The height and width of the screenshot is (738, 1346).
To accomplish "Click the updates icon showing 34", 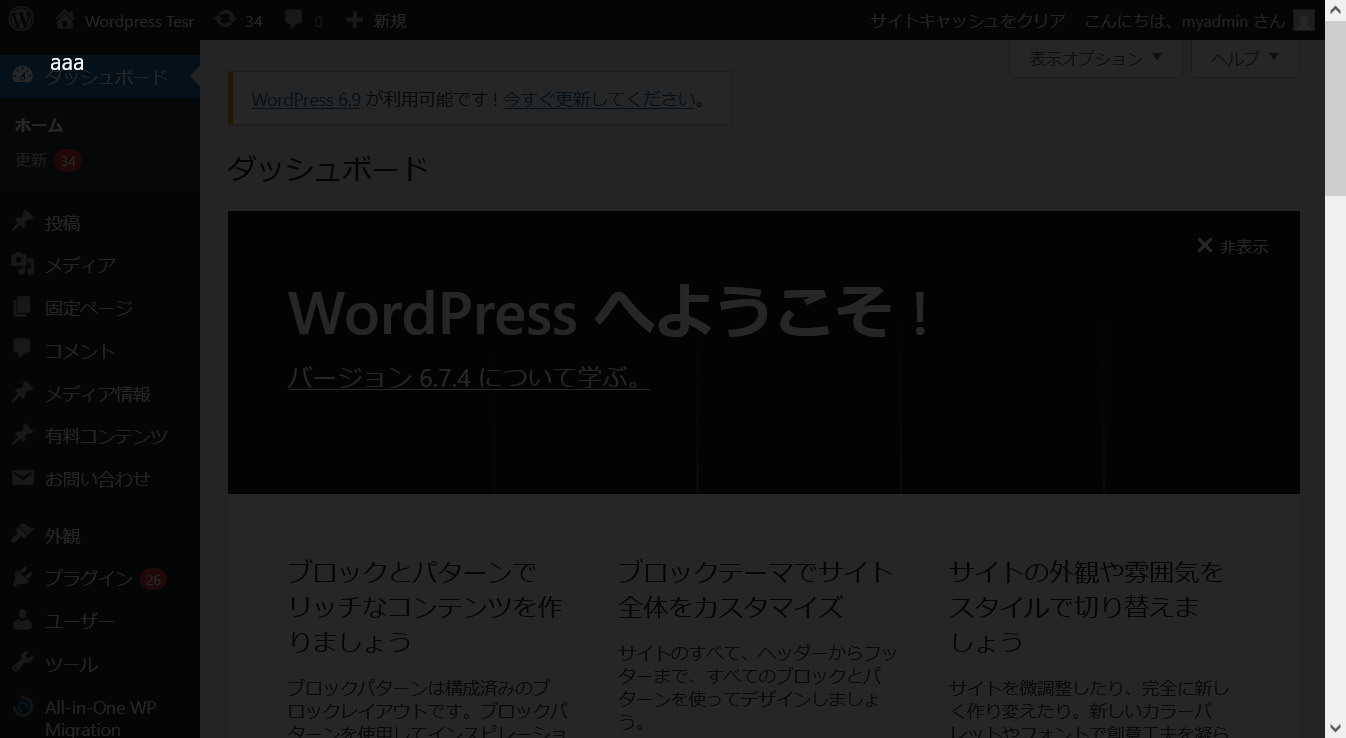I will tap(227, 20).
